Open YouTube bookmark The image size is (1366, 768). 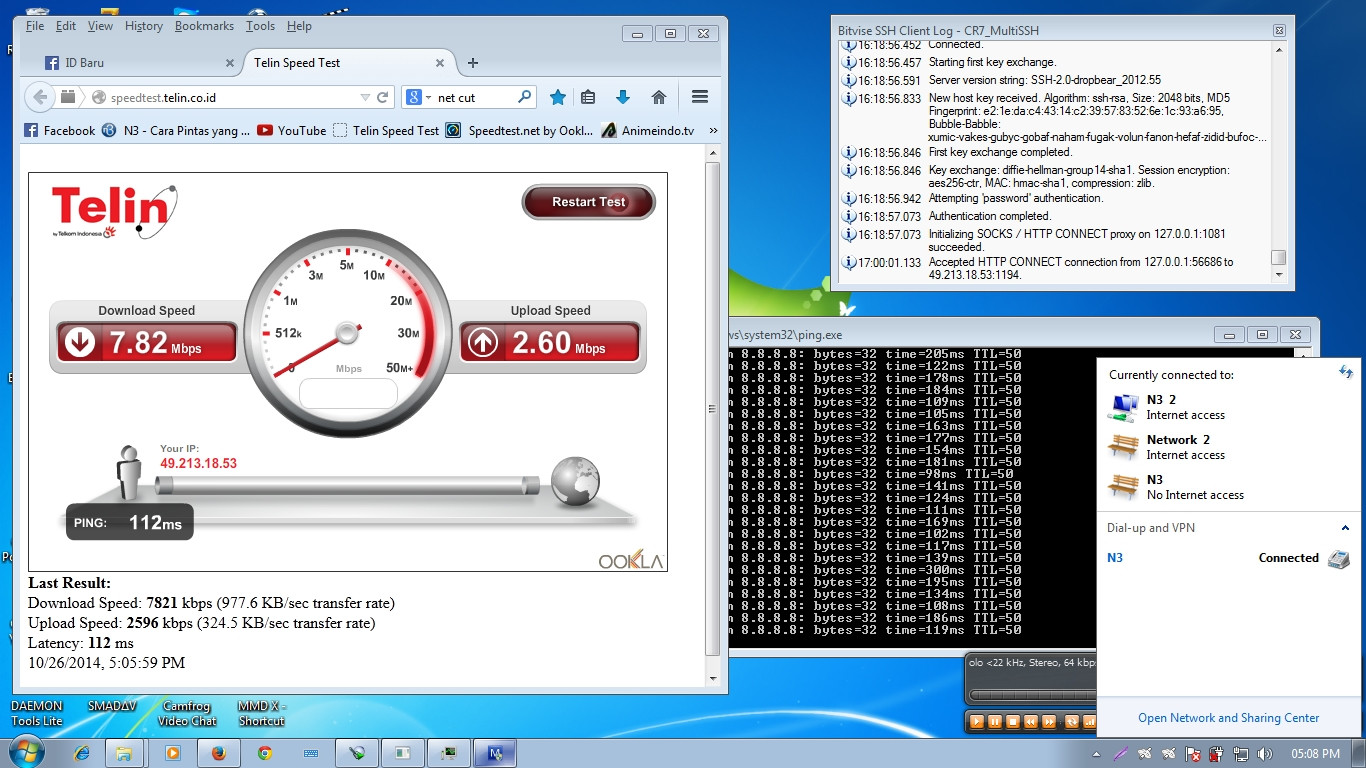291,130
